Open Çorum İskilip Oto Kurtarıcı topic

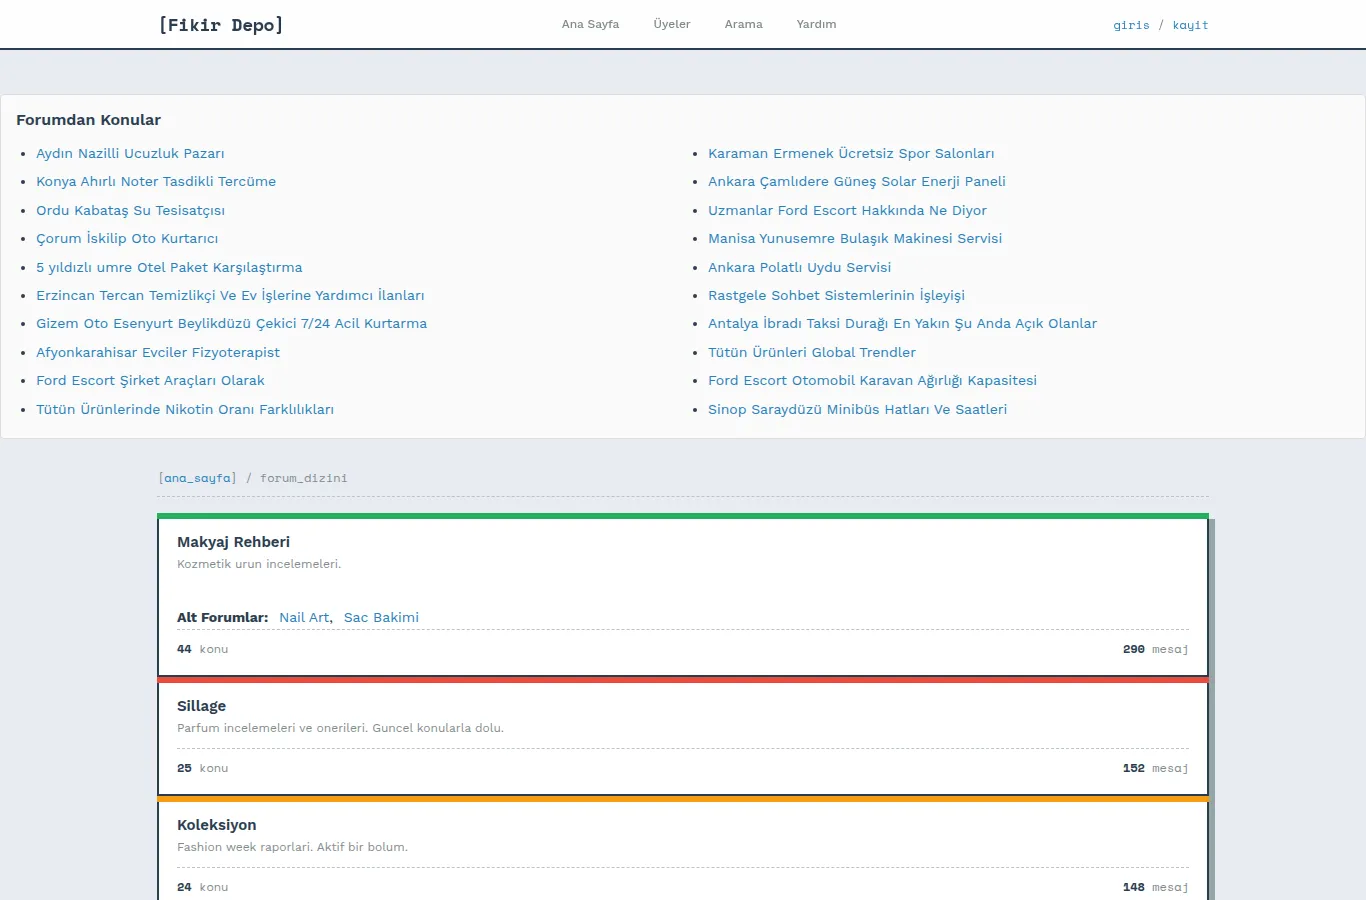(x=127, y=238)
